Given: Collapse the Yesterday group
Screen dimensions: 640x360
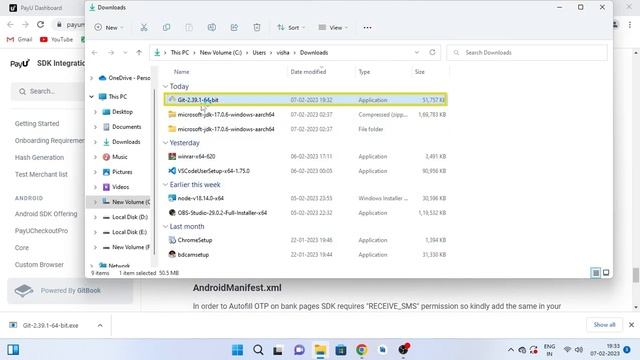Looking at the screenshot, I should pos(165,143).
